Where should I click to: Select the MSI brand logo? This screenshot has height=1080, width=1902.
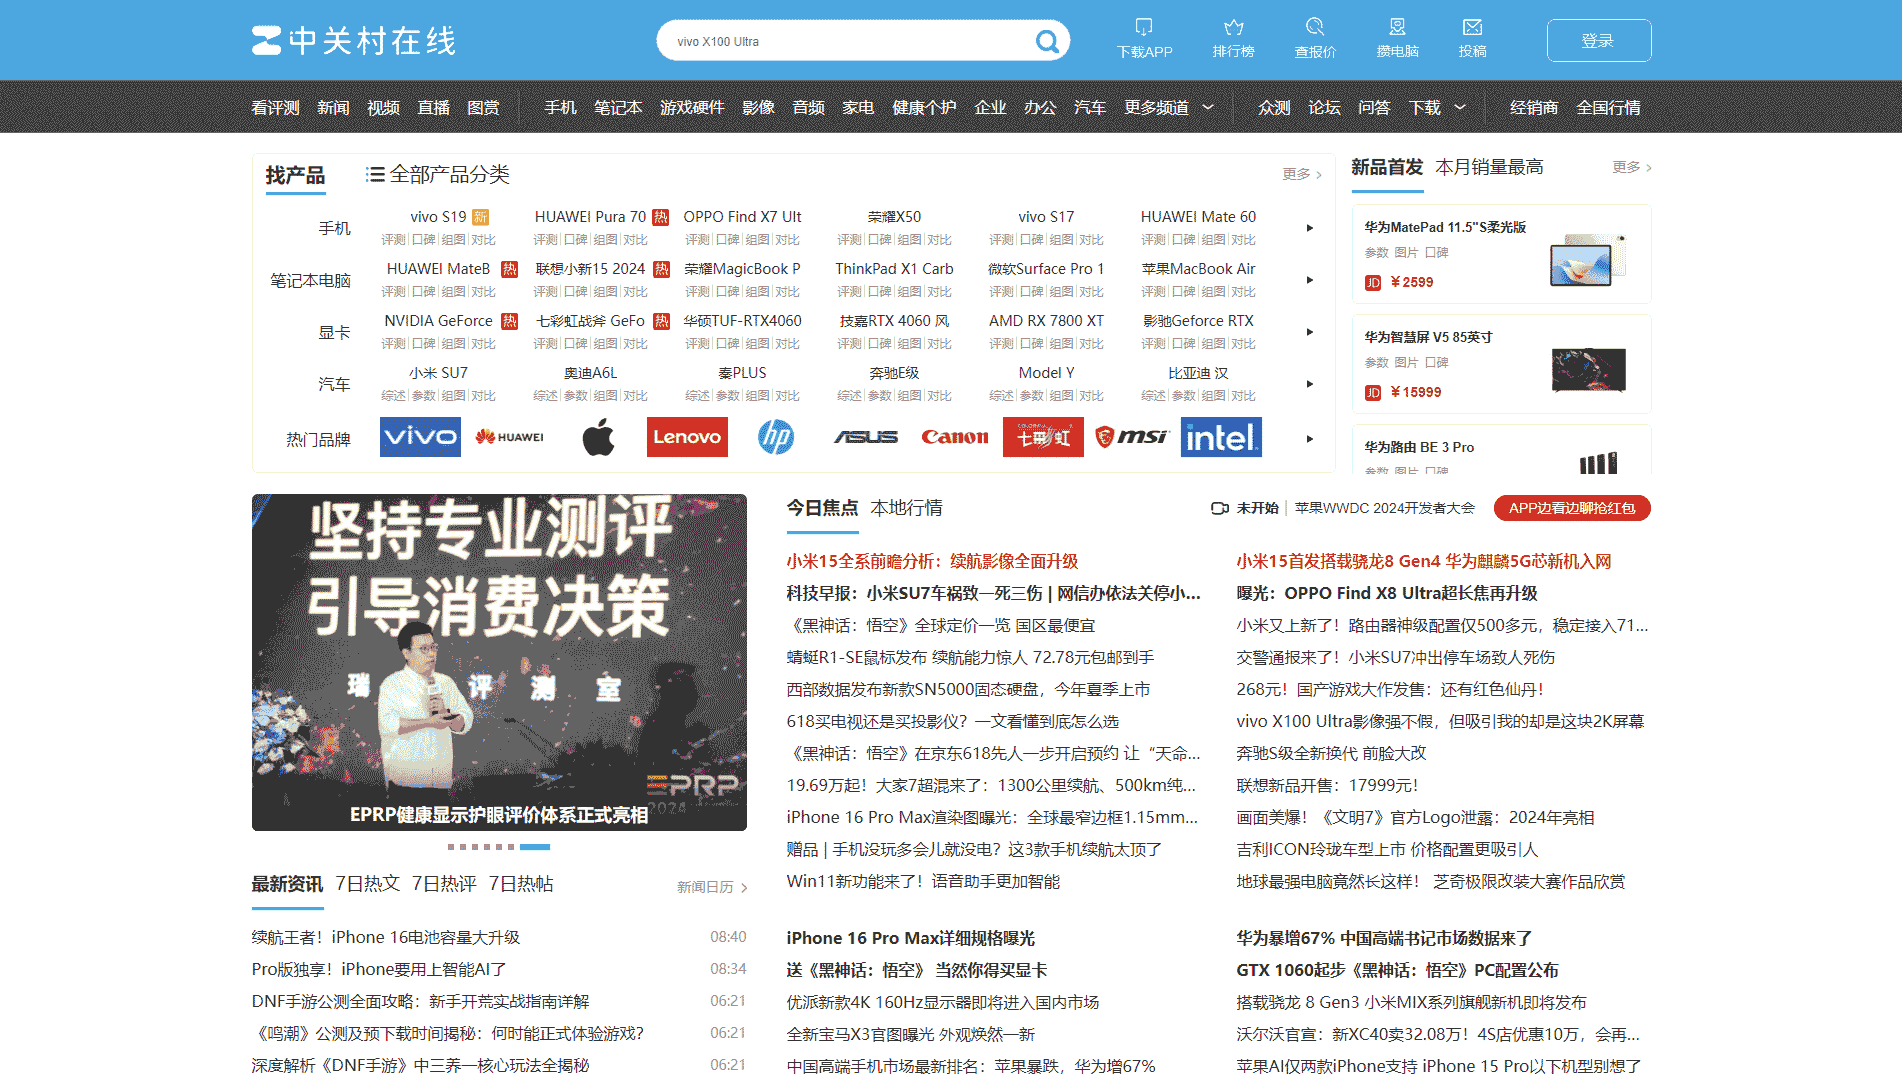[1132, 437]
